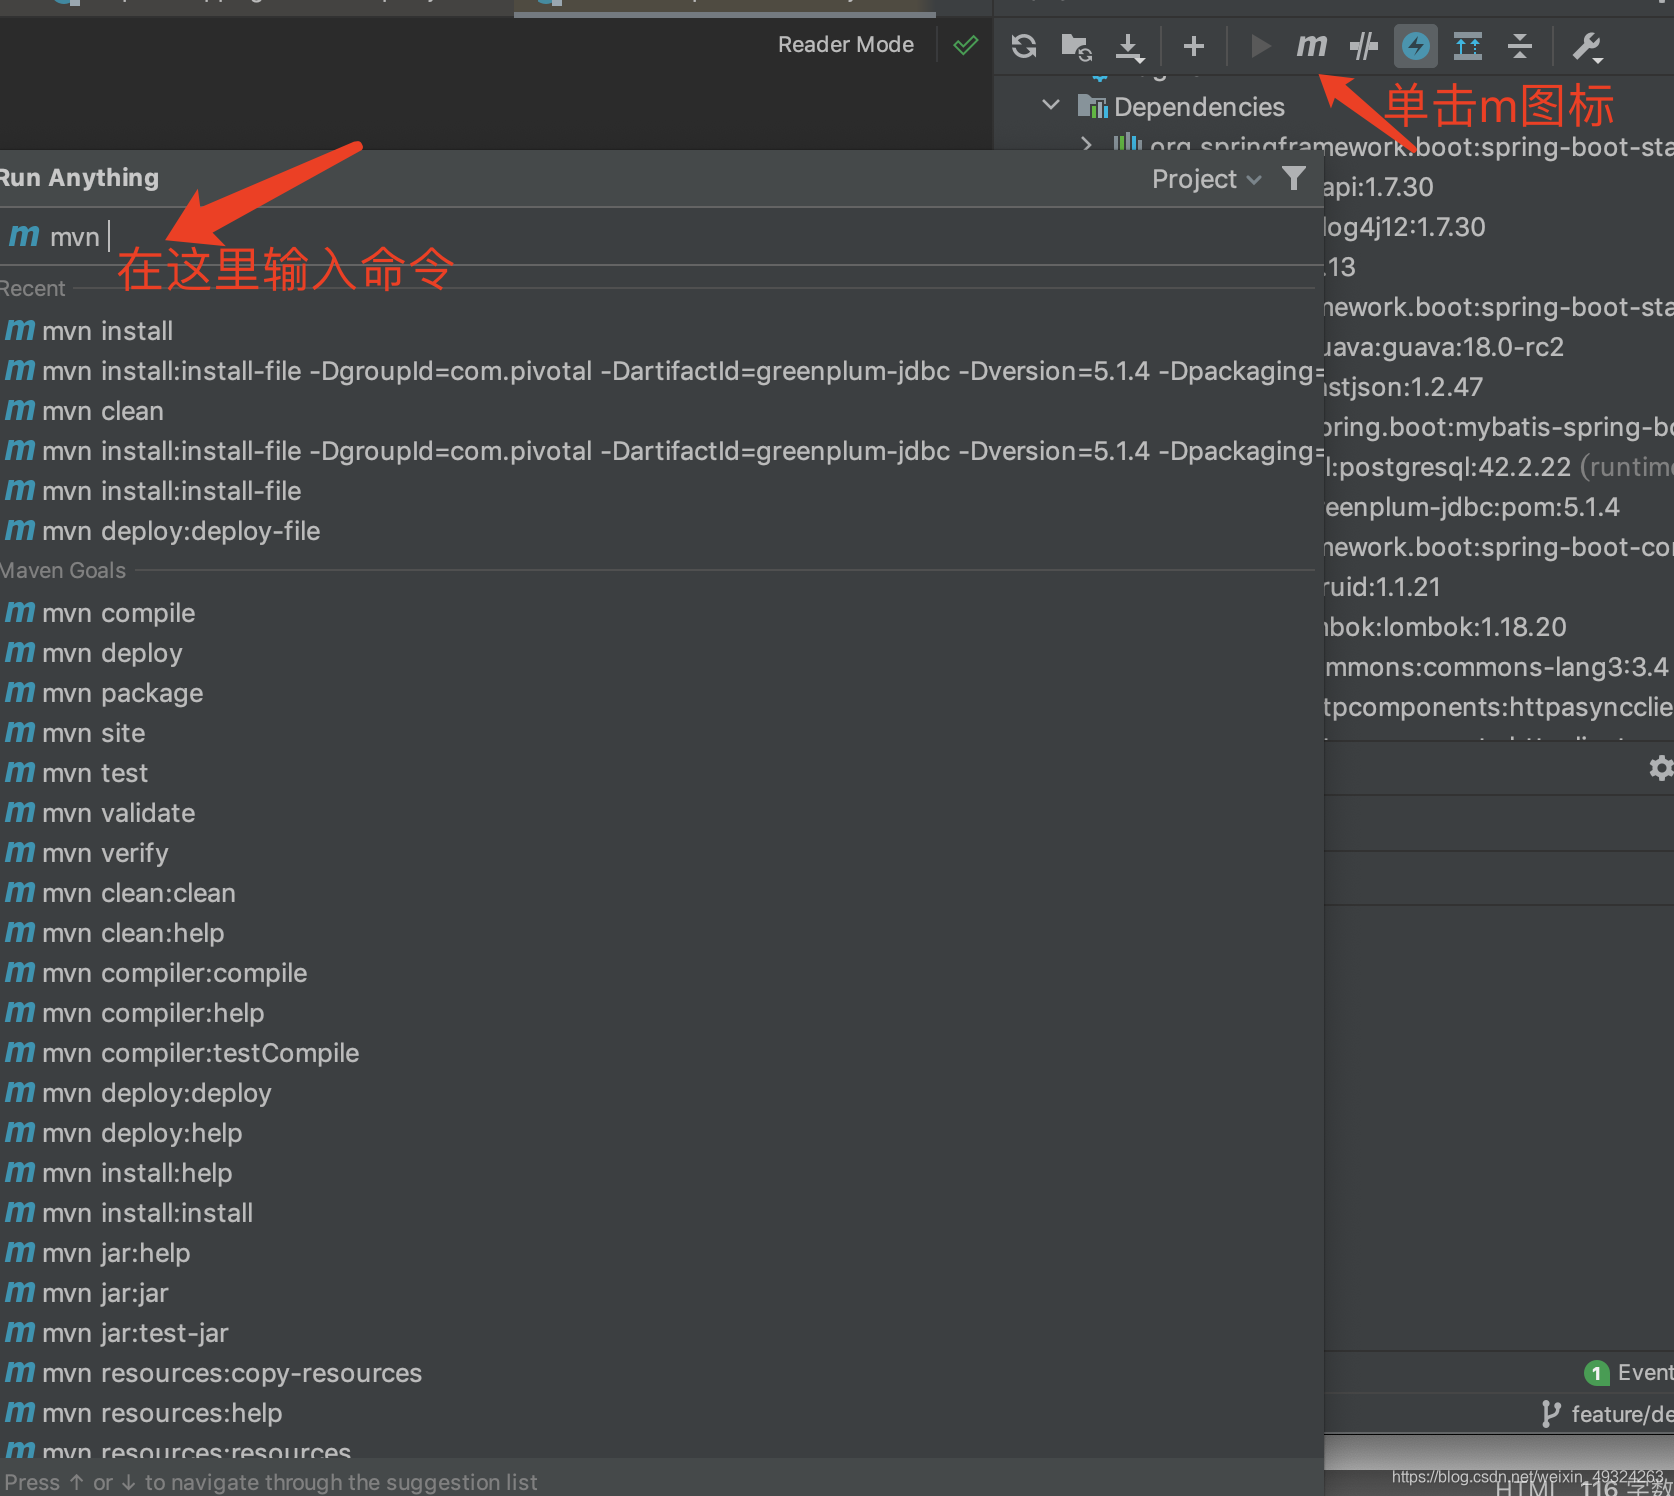The image size is (1674, 1496).
Task: Select log4j12:1.7.30 dependency in Maven panel
Action: click(1404, 227)
